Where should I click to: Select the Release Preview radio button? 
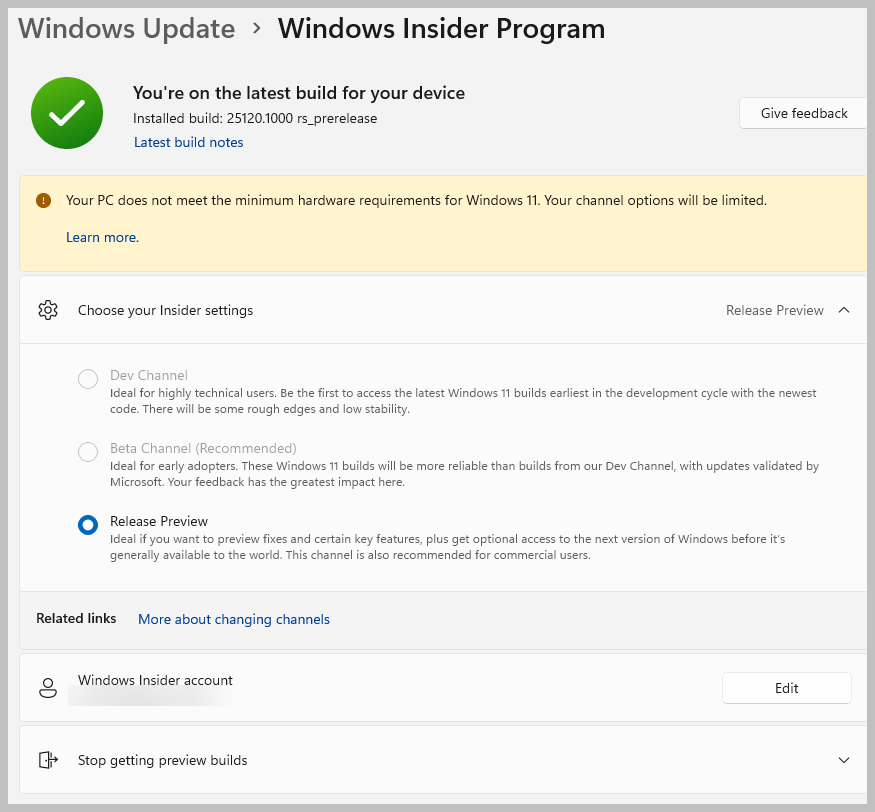(88, 525)
